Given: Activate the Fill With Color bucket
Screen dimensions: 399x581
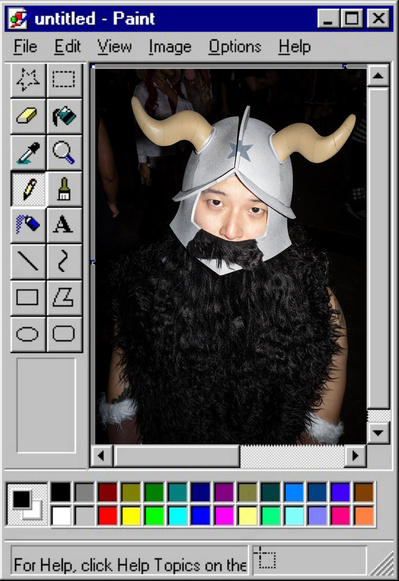Looking at the screenshot, I should pyautogui.click(x=64, y=116).
